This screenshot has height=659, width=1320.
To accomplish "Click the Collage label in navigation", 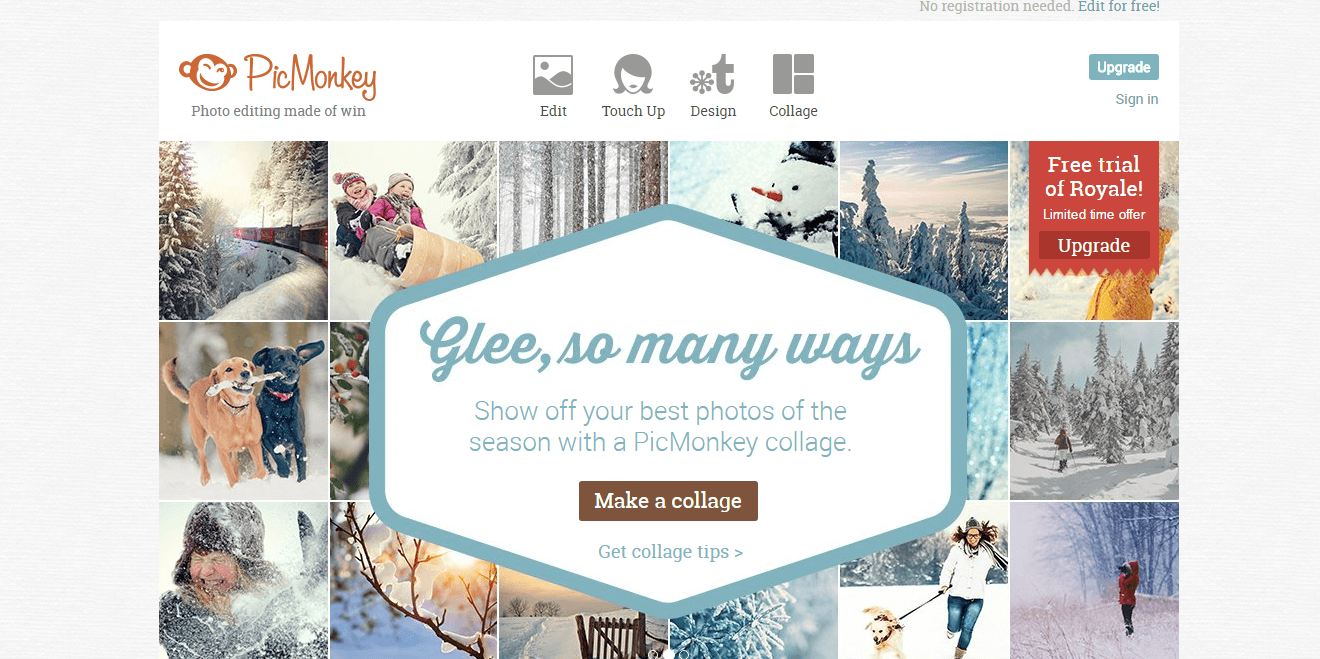I will pos(793,111).
